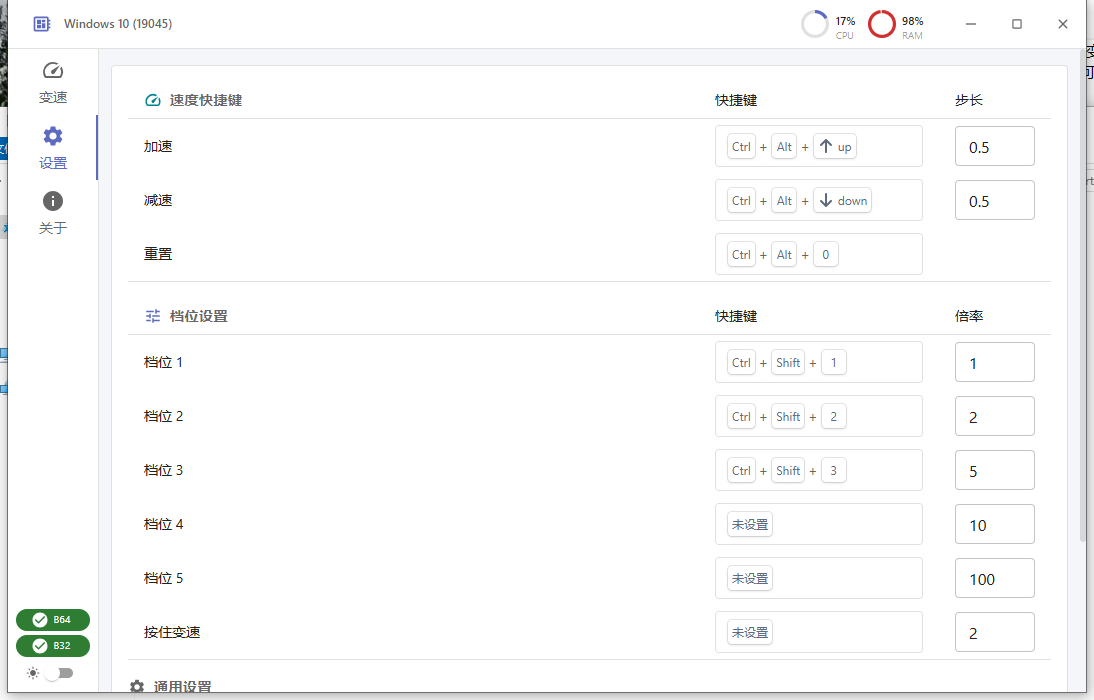Edit the 档位 3 hotkey field
This screenshot has height=700, width=1094.
(818, 470)
